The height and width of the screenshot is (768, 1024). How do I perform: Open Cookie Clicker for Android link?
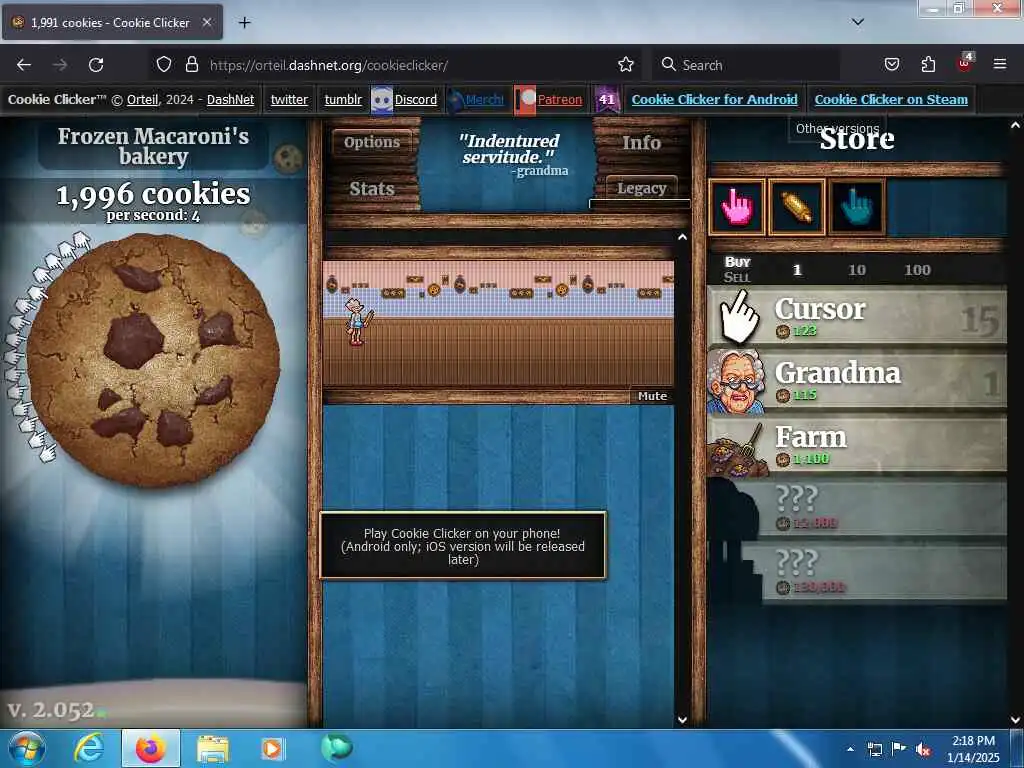(x=714, y=100)
